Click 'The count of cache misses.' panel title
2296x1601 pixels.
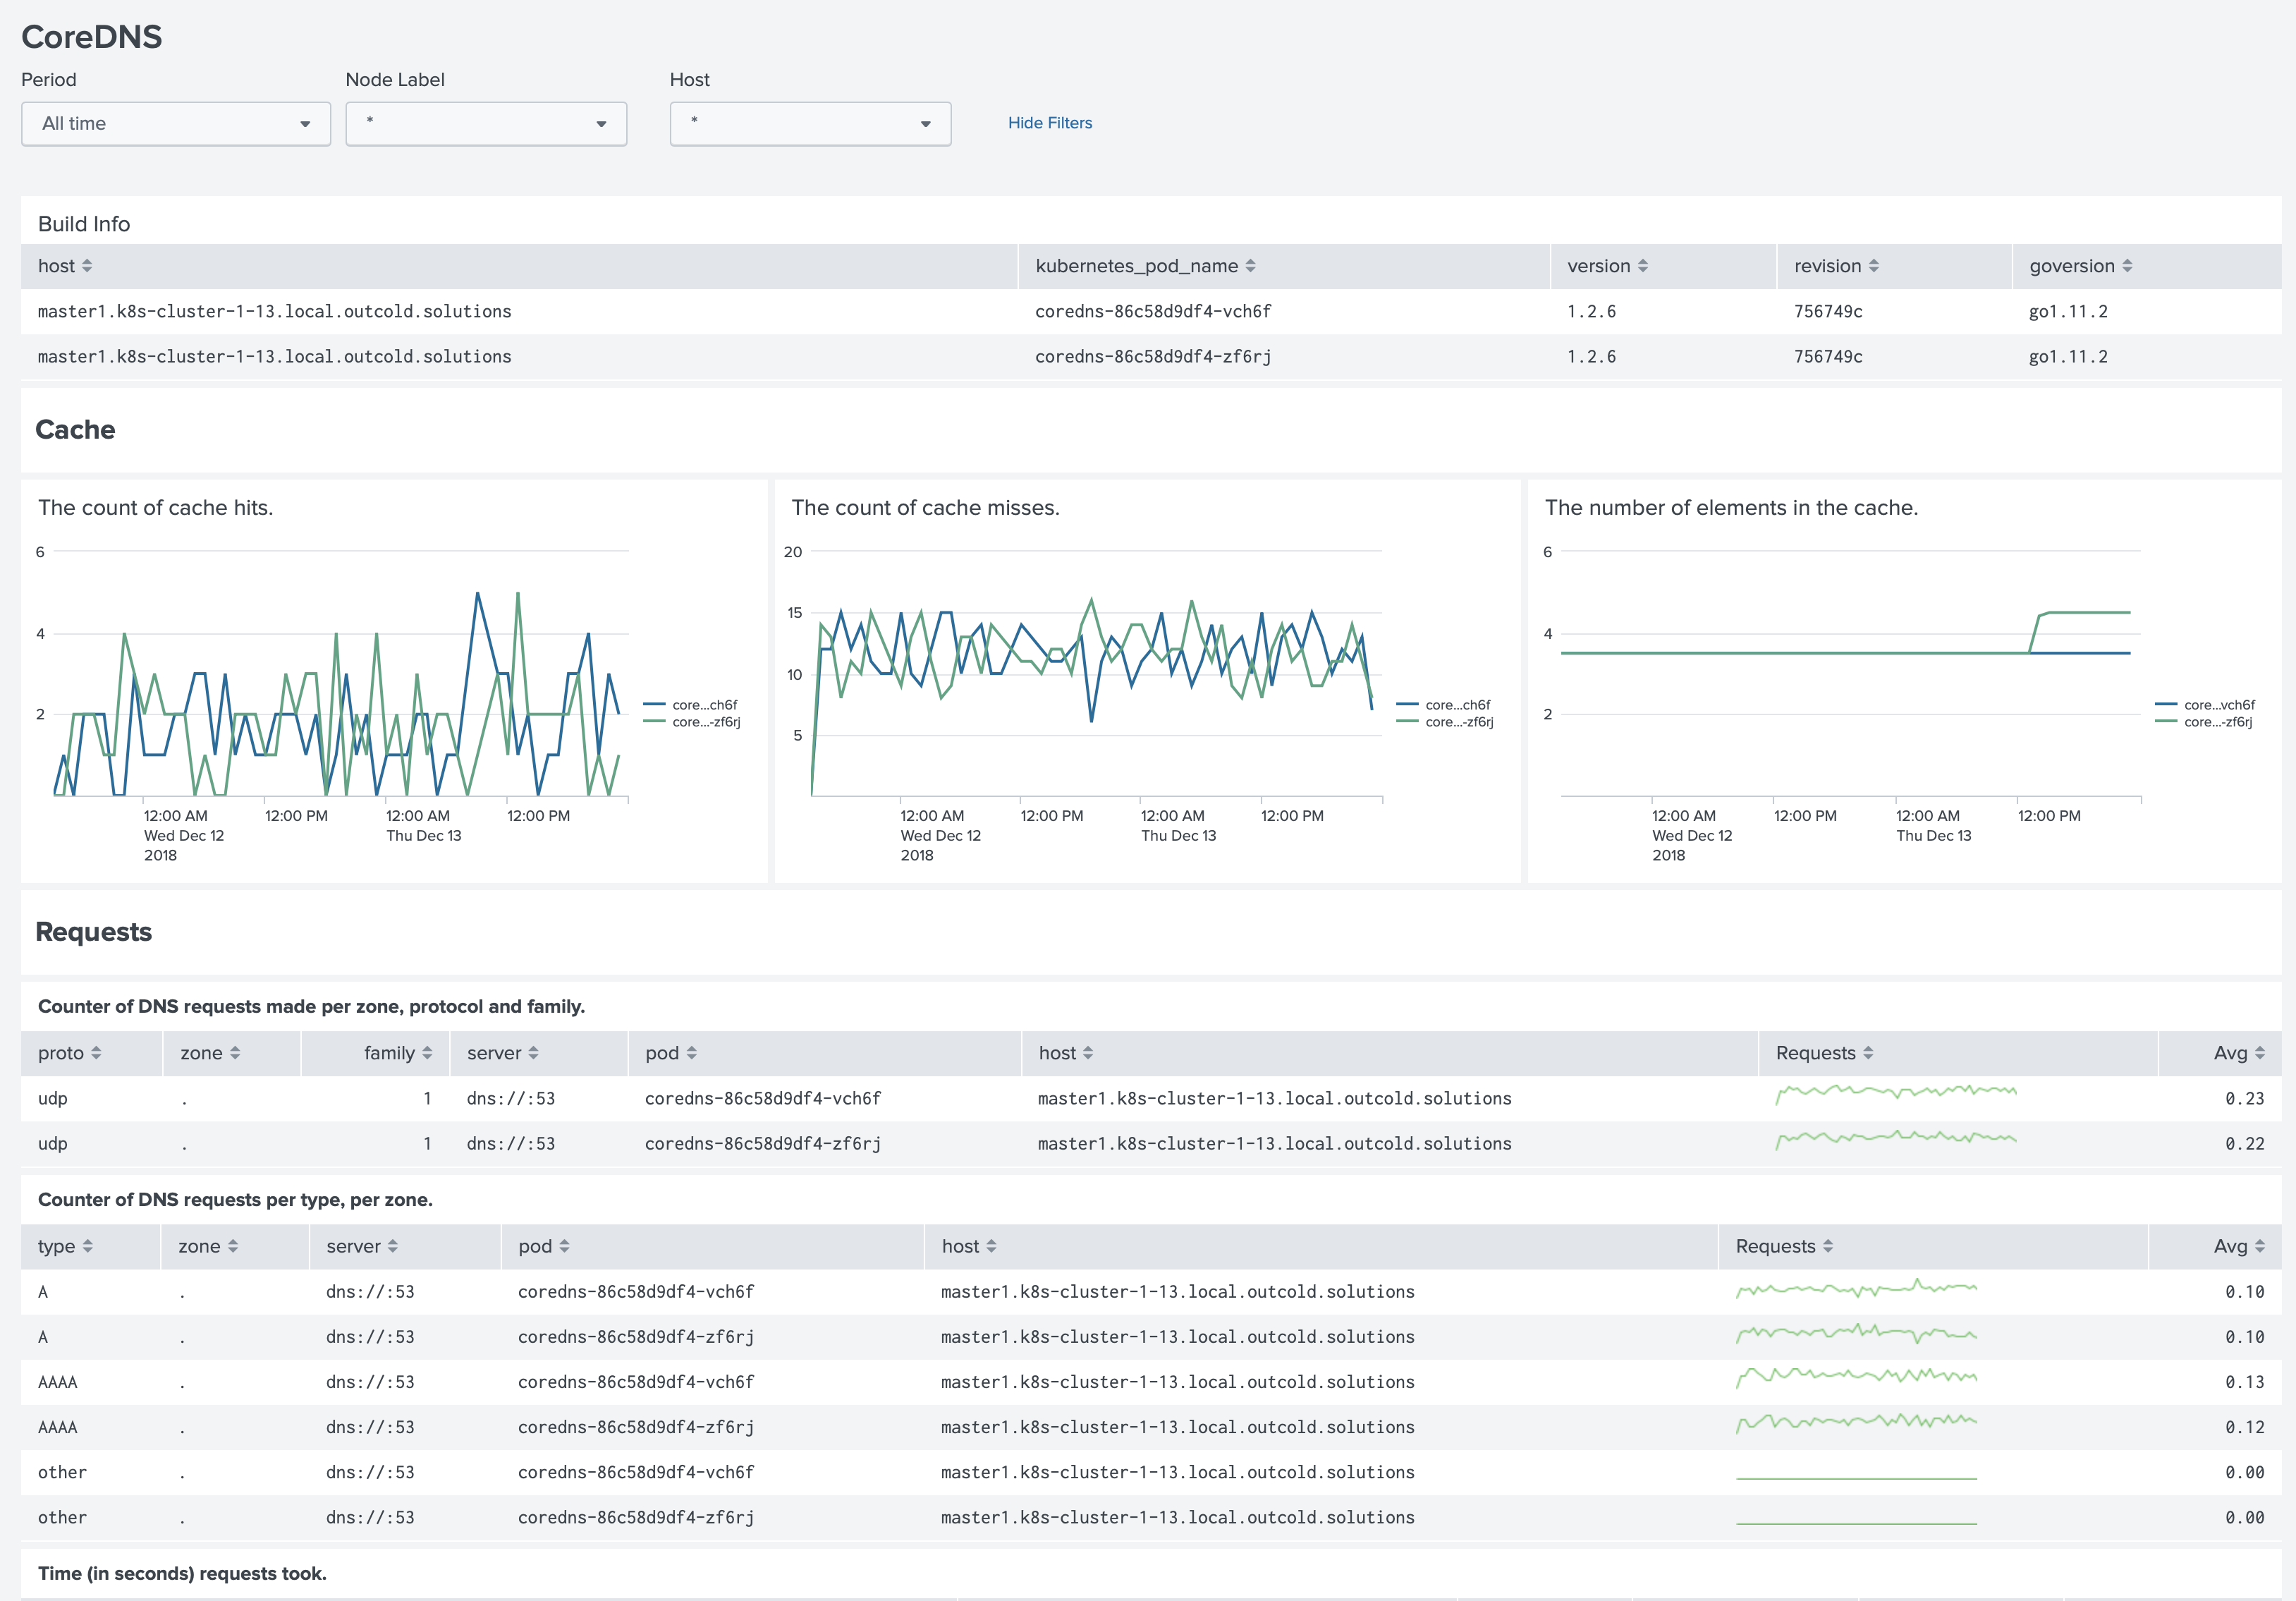[925, 508]
